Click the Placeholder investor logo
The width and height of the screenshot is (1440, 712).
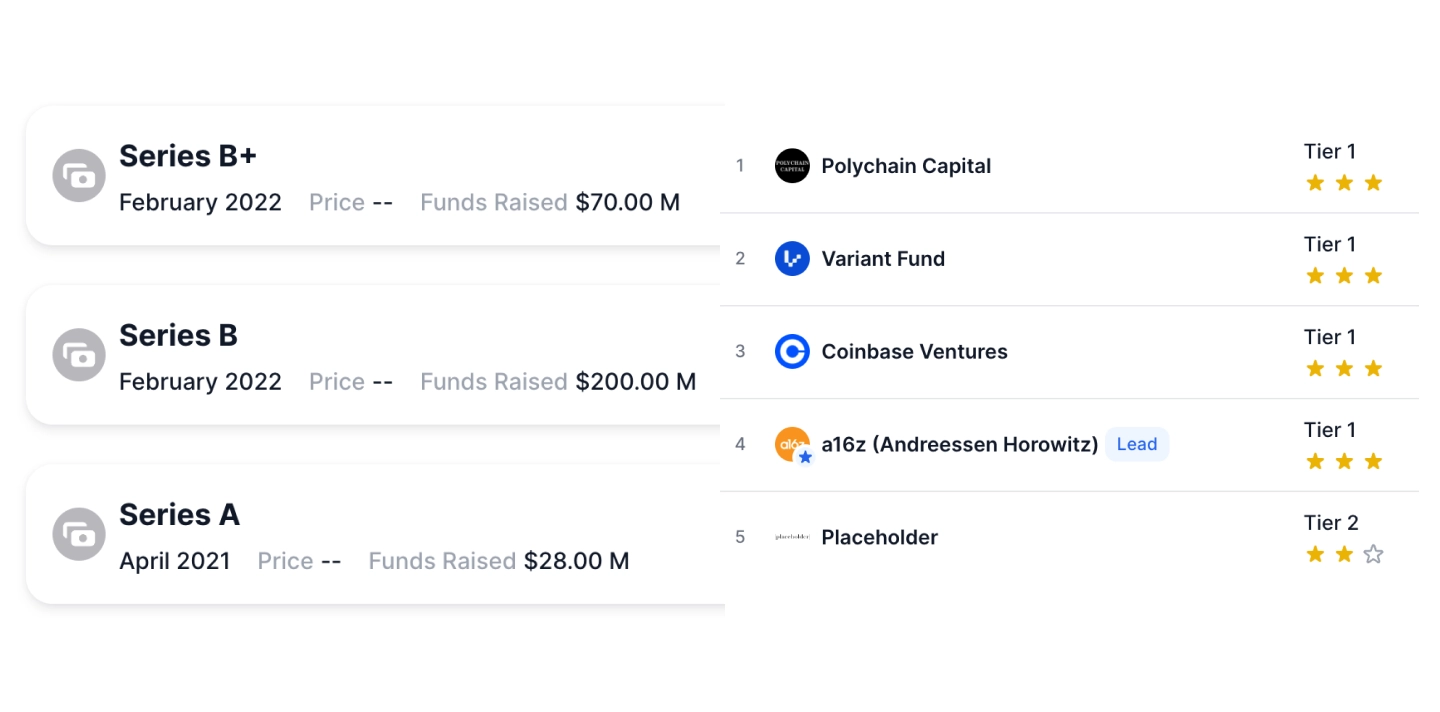(792, 538)
